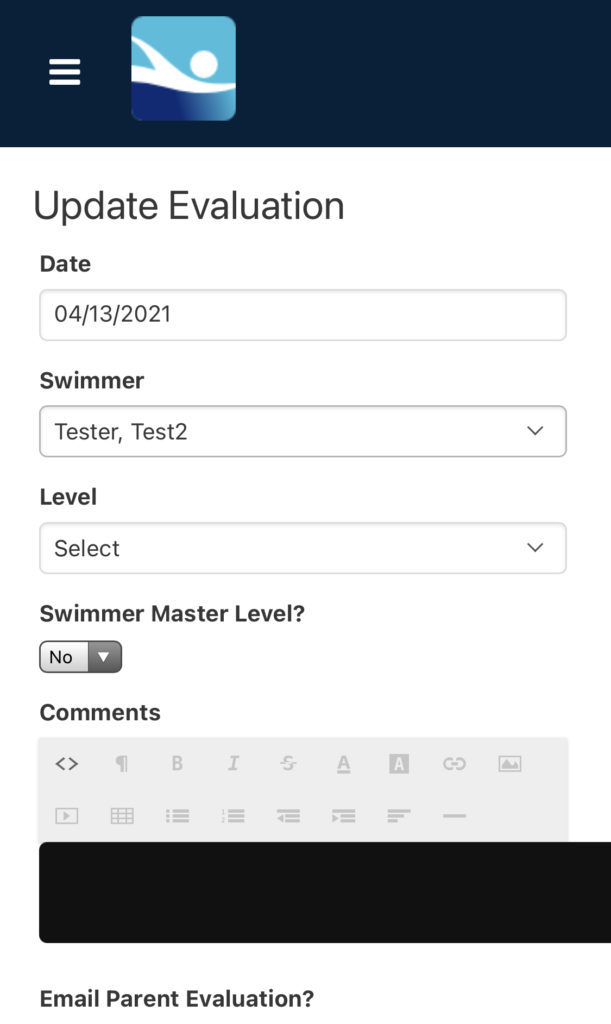
Task: Change Swimmer Master Level No selector
Action: pos(81,657)
